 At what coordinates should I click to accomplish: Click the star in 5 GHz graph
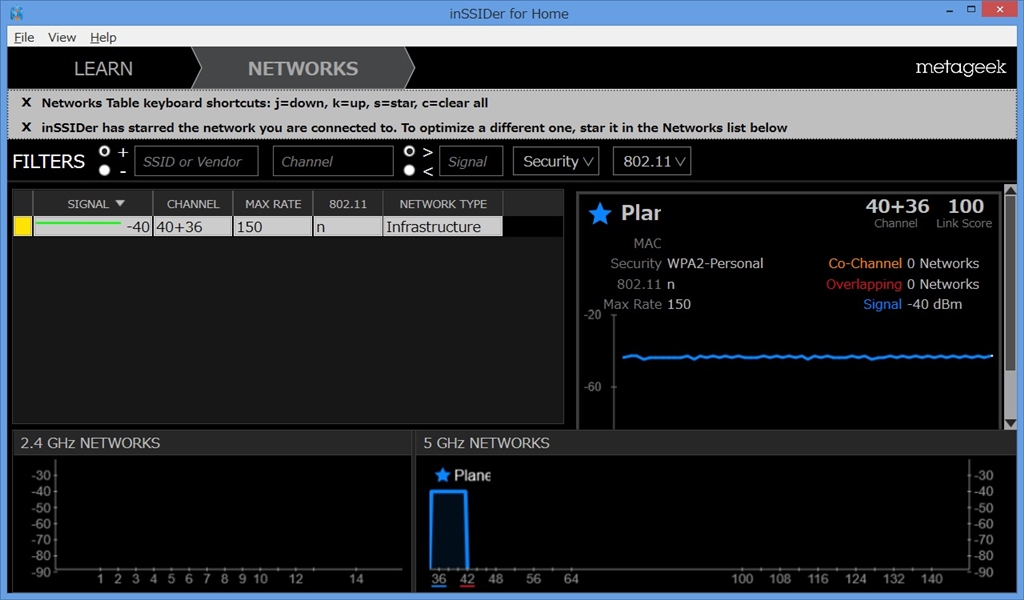(443, 475)
